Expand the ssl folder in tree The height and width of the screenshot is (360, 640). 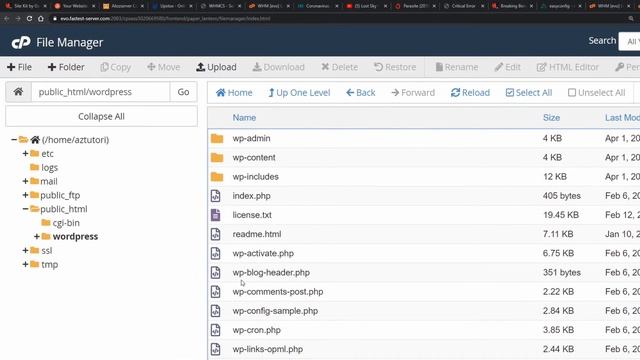click(25, 250)
